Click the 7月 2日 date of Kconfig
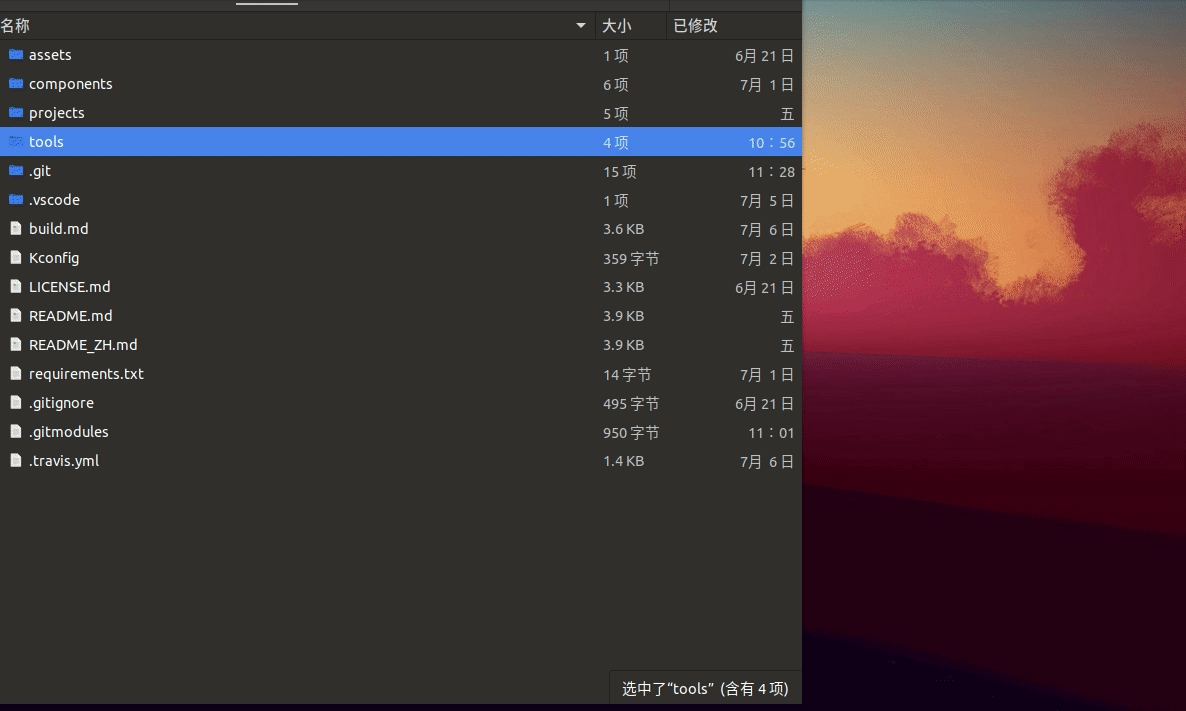The width and height of the screenshot is (1186, 711). coord(767,259)
